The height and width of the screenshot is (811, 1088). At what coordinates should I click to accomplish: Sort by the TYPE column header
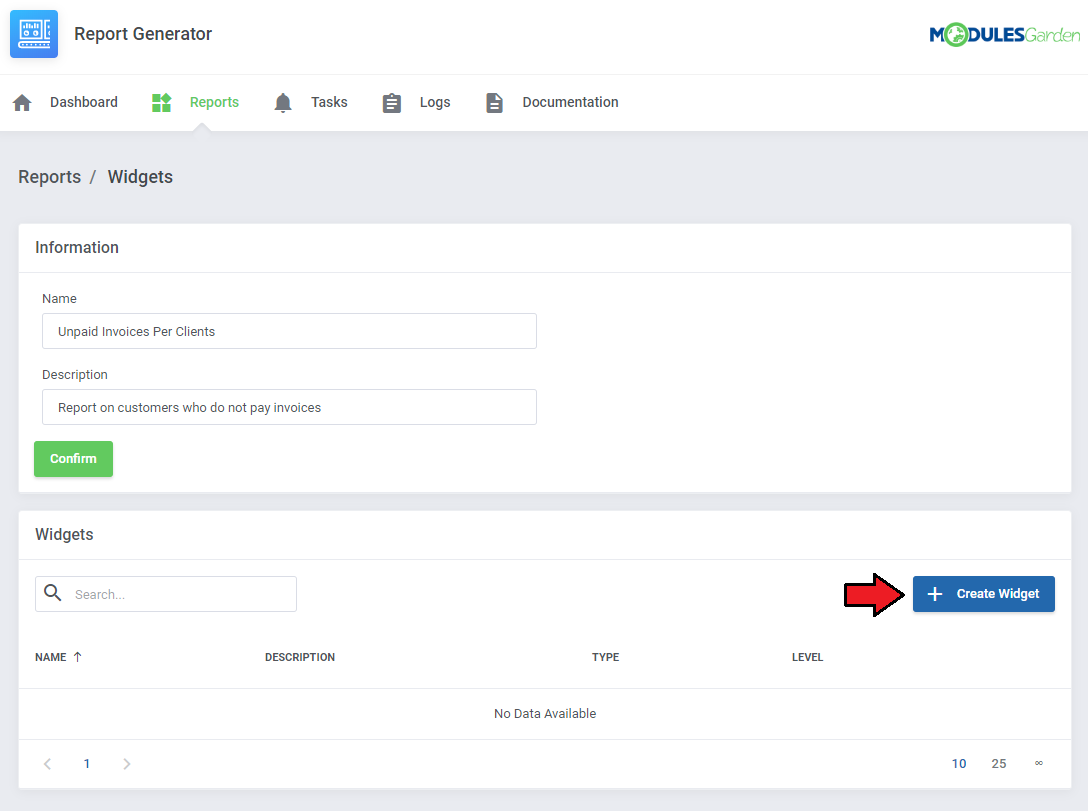(605, 657)
